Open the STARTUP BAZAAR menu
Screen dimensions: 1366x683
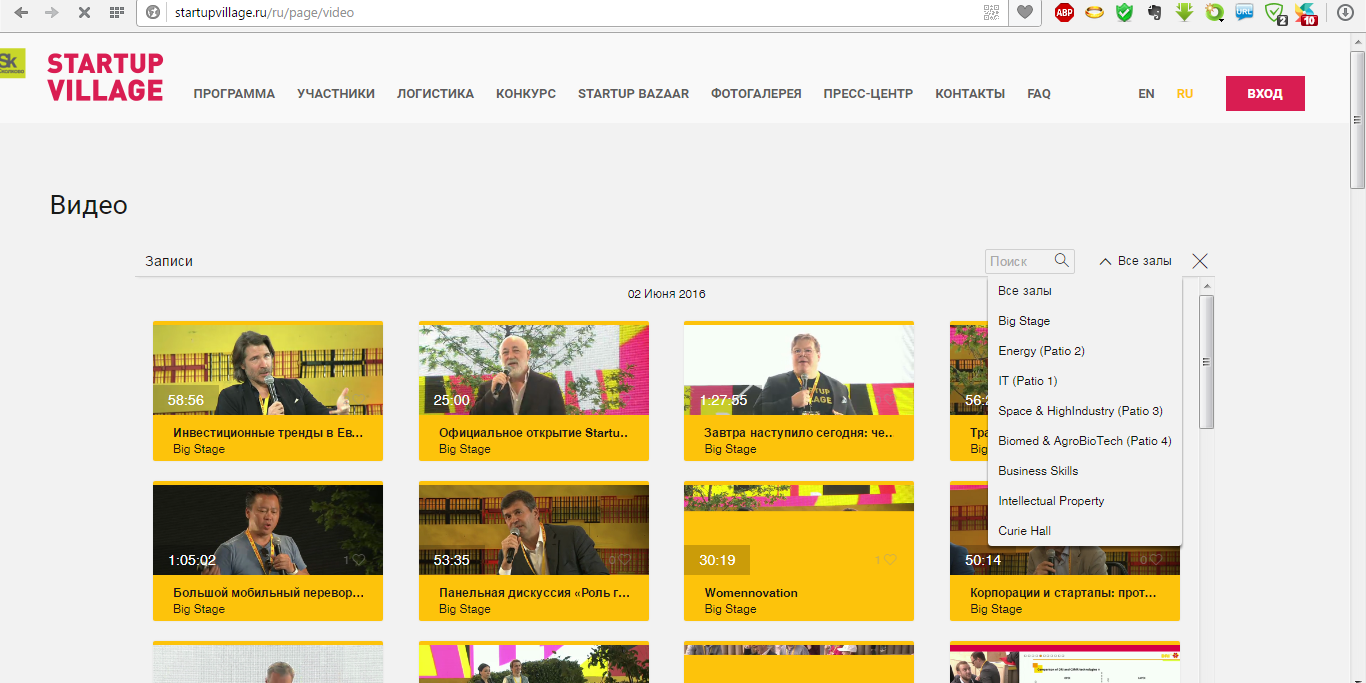click(633, 94)
